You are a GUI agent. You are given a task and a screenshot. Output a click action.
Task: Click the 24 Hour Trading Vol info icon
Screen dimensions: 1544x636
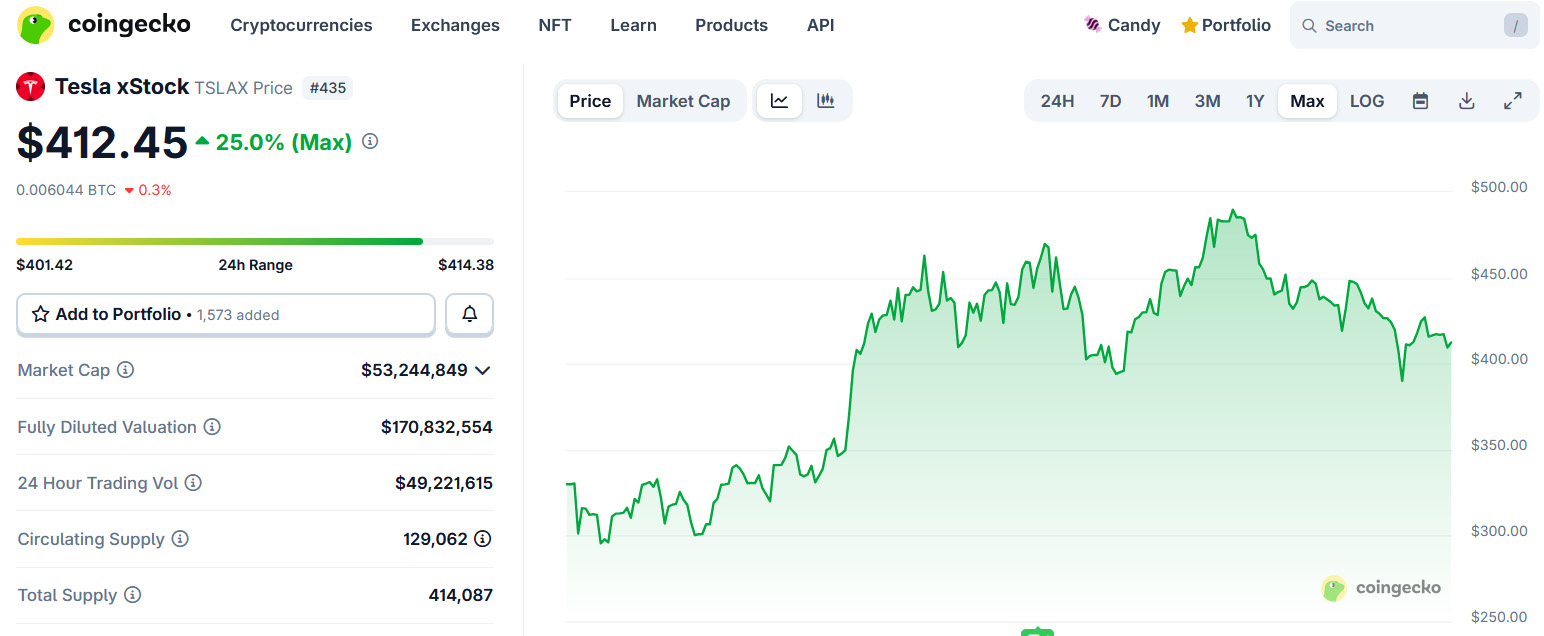tap(193, 483)
